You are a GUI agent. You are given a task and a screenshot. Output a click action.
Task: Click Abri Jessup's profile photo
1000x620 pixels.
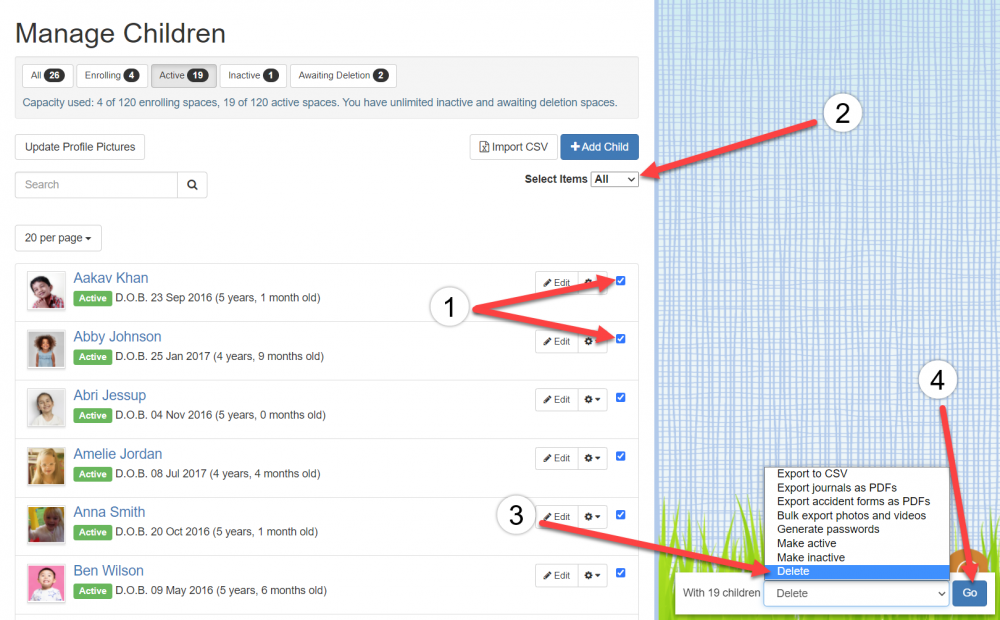tap(46, 408)
